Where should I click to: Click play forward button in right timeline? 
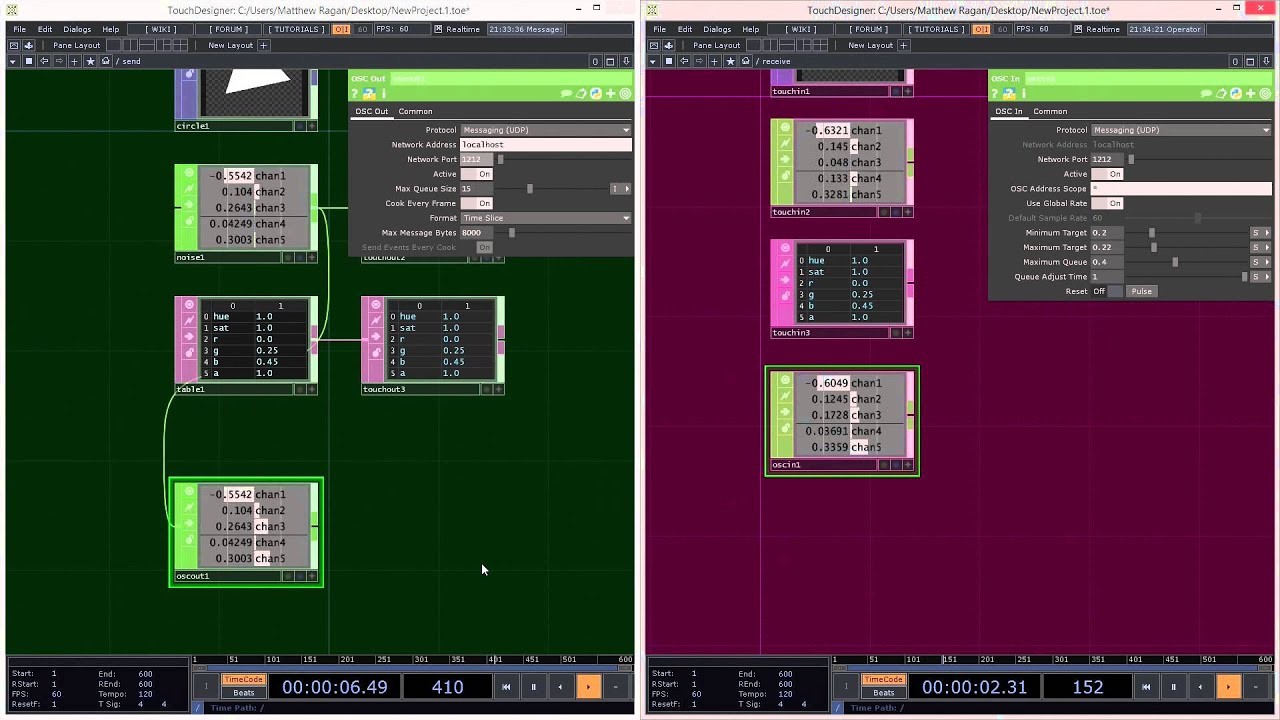[x=1228, y=686]
